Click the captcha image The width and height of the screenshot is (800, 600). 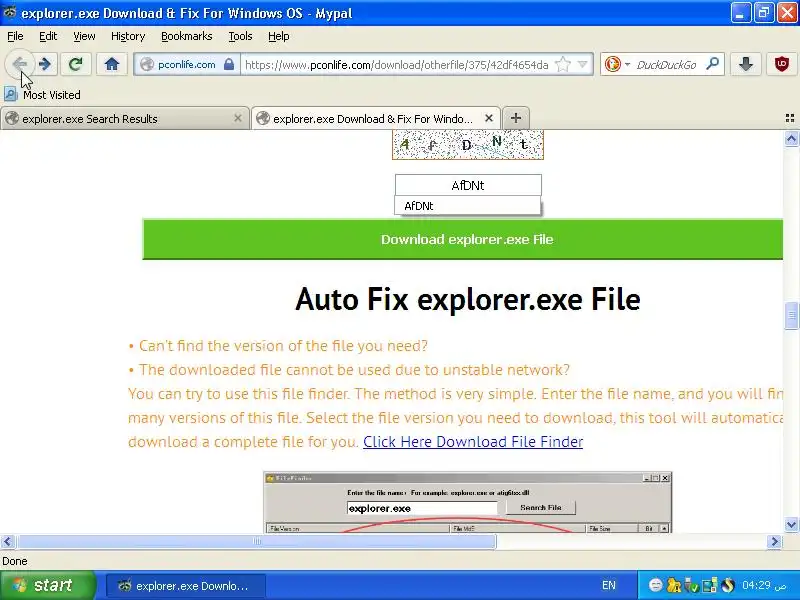tap(468, 144)
